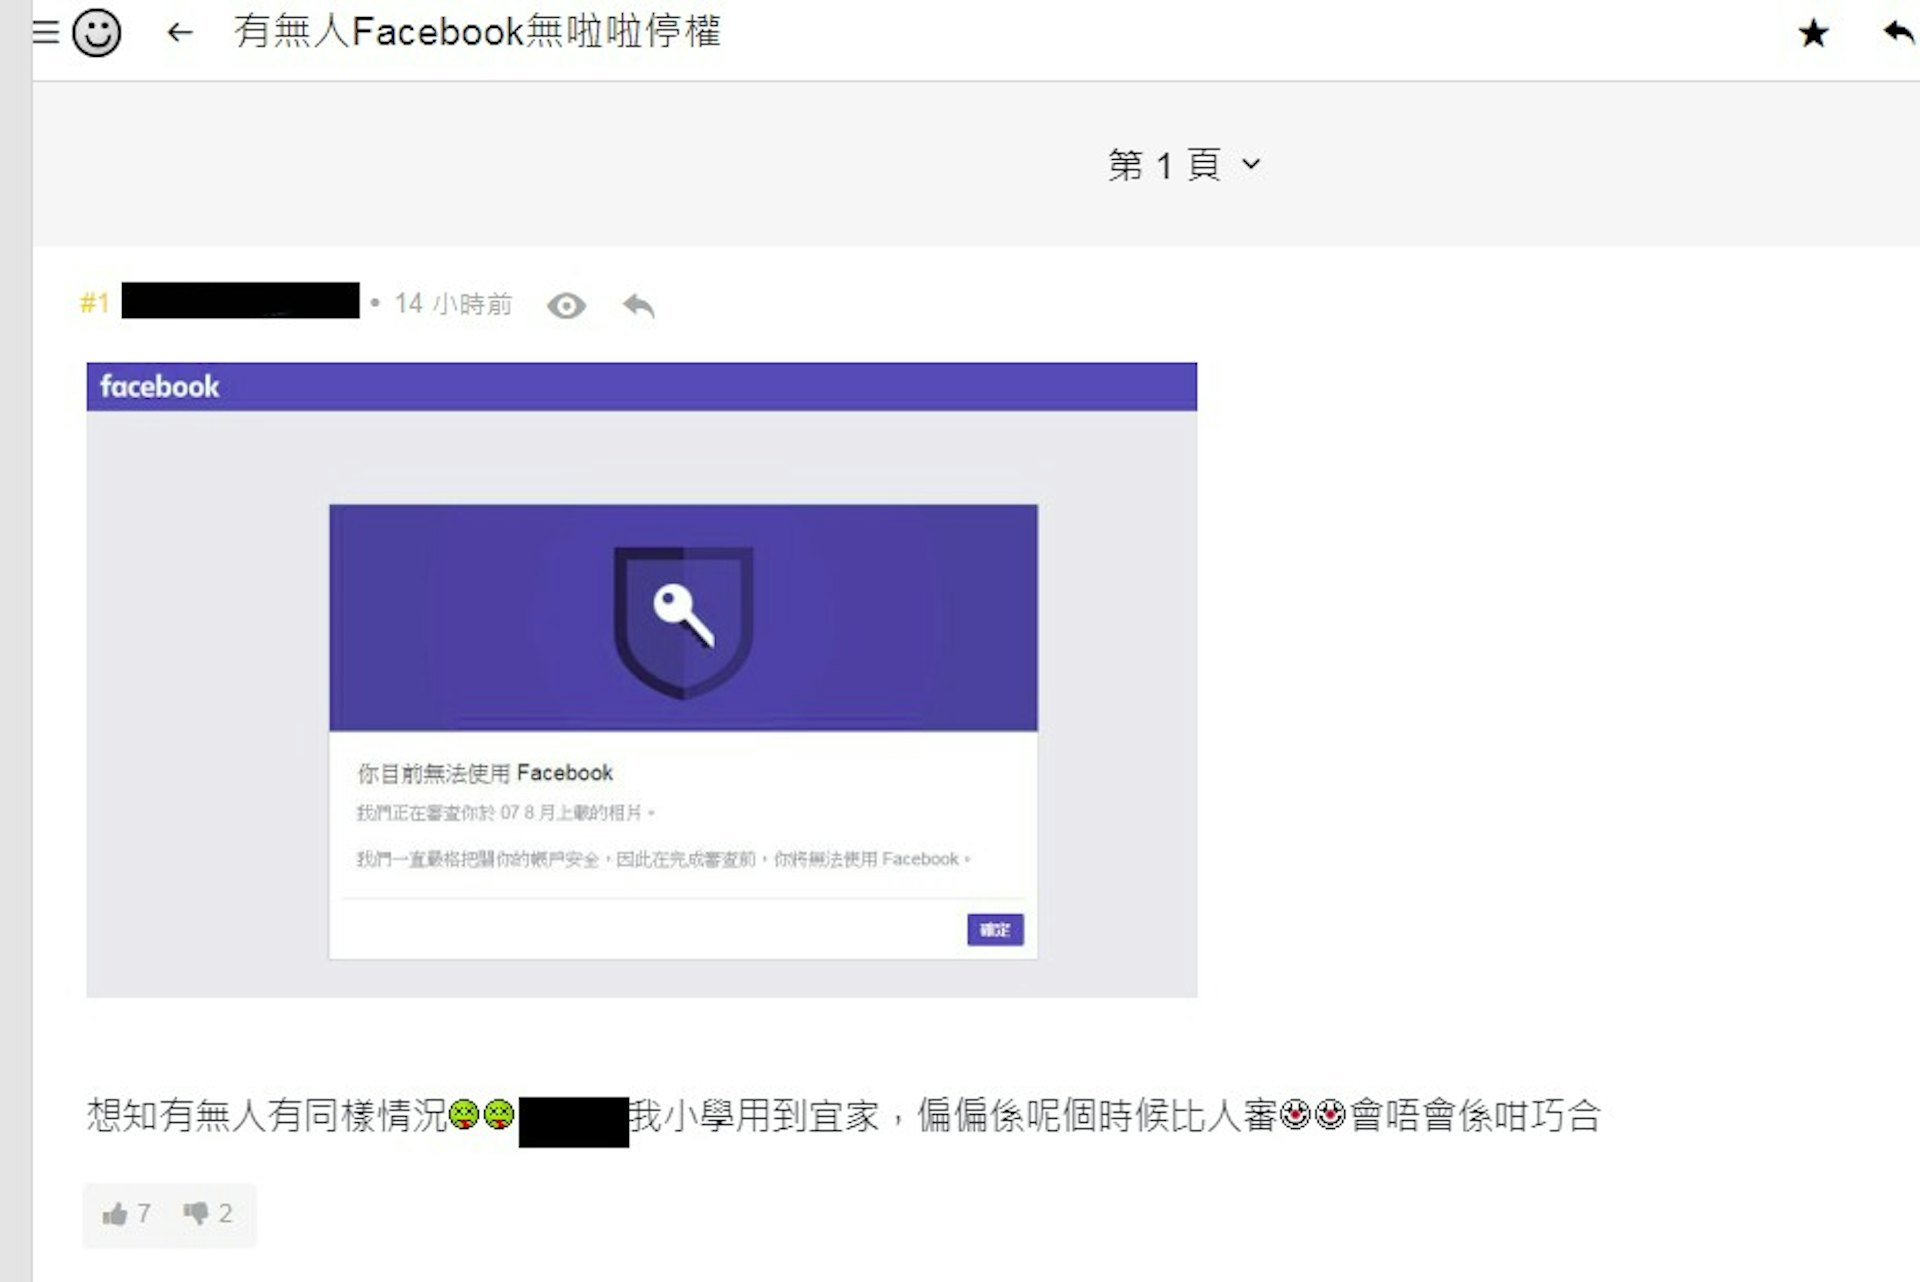This screenshot has width=1920, height=1282.
Task: Click the smiley face logo
Action: [x=97, y=33]
